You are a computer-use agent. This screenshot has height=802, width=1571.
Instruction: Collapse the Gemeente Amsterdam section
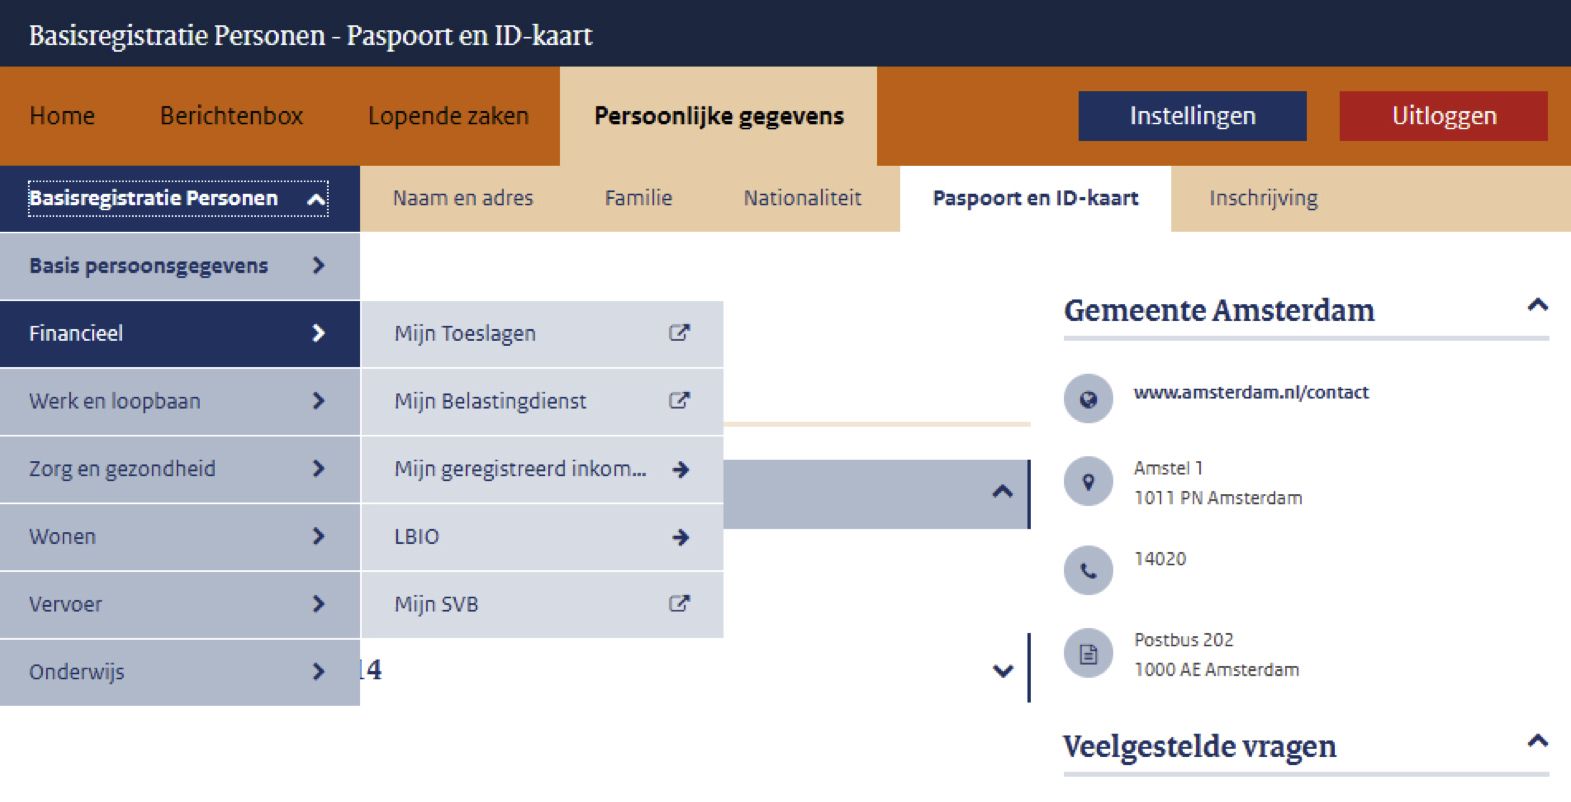click(x=1538, y=306)
